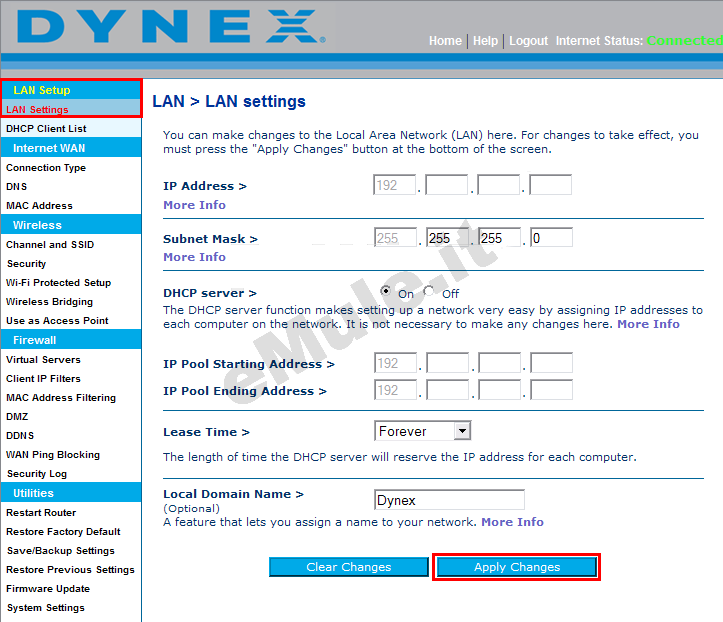
Task: Click More Info for Local Domain Name
Action: tap(512, 522)
